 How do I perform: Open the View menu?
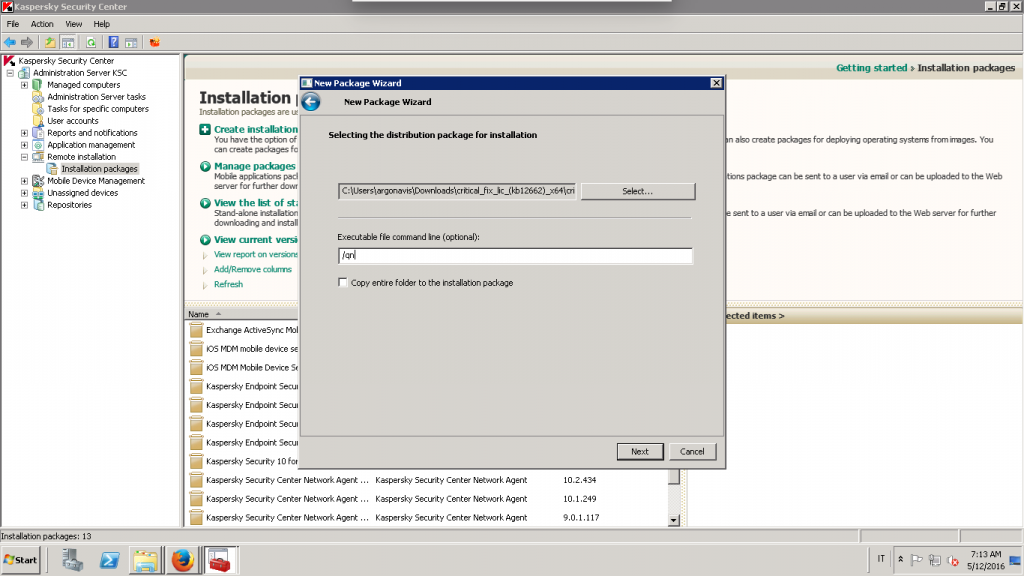click(x=73, y=24)
